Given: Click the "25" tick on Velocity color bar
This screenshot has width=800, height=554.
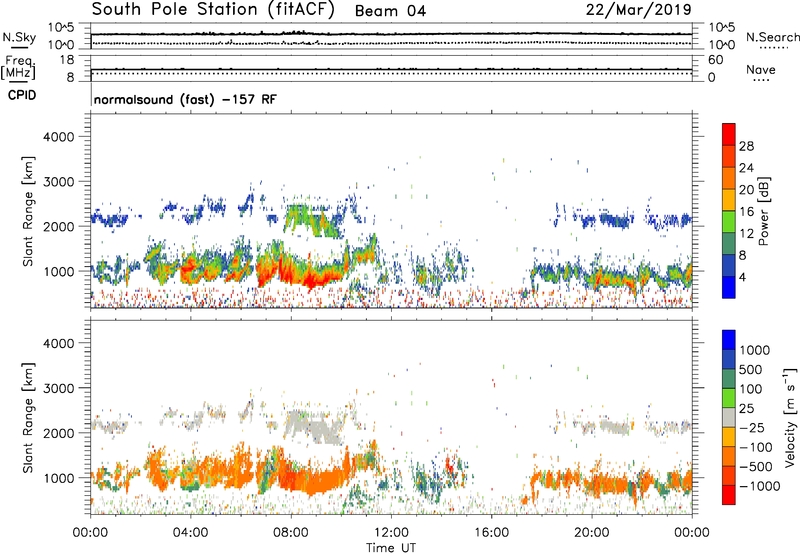Looking at the screenshot, I should point(746,409).
